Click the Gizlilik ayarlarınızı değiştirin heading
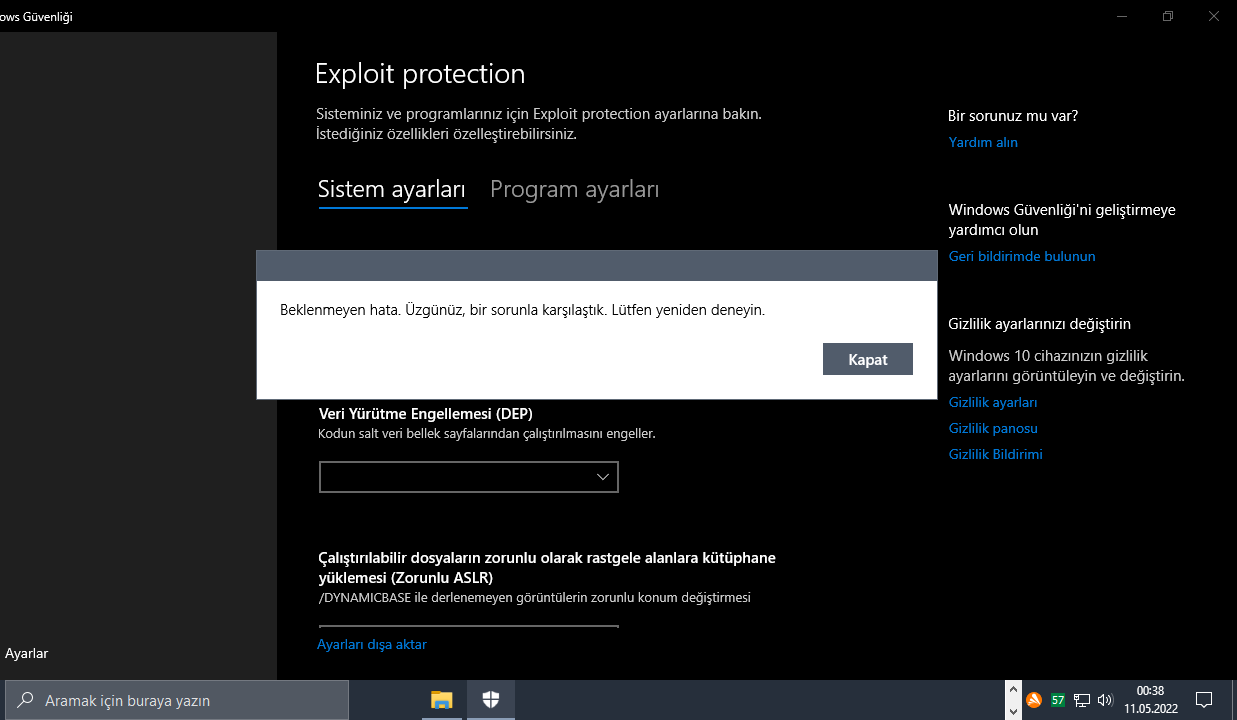 [x=1040, y=324]
